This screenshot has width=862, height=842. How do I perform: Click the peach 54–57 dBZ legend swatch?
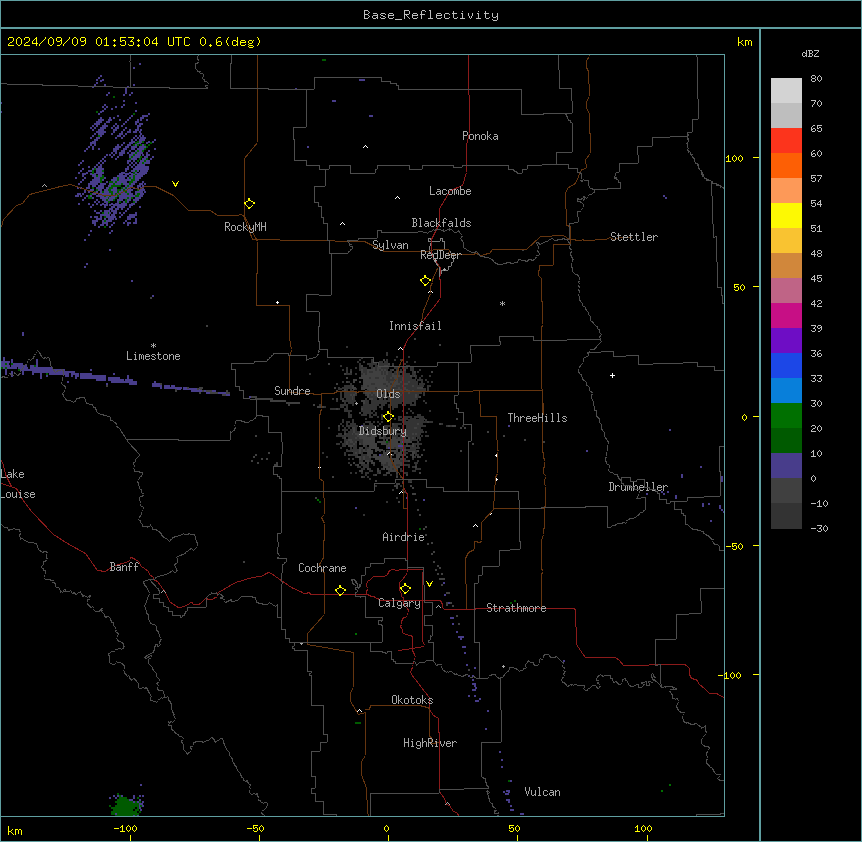pyautogui.click(x=786, y=191)
